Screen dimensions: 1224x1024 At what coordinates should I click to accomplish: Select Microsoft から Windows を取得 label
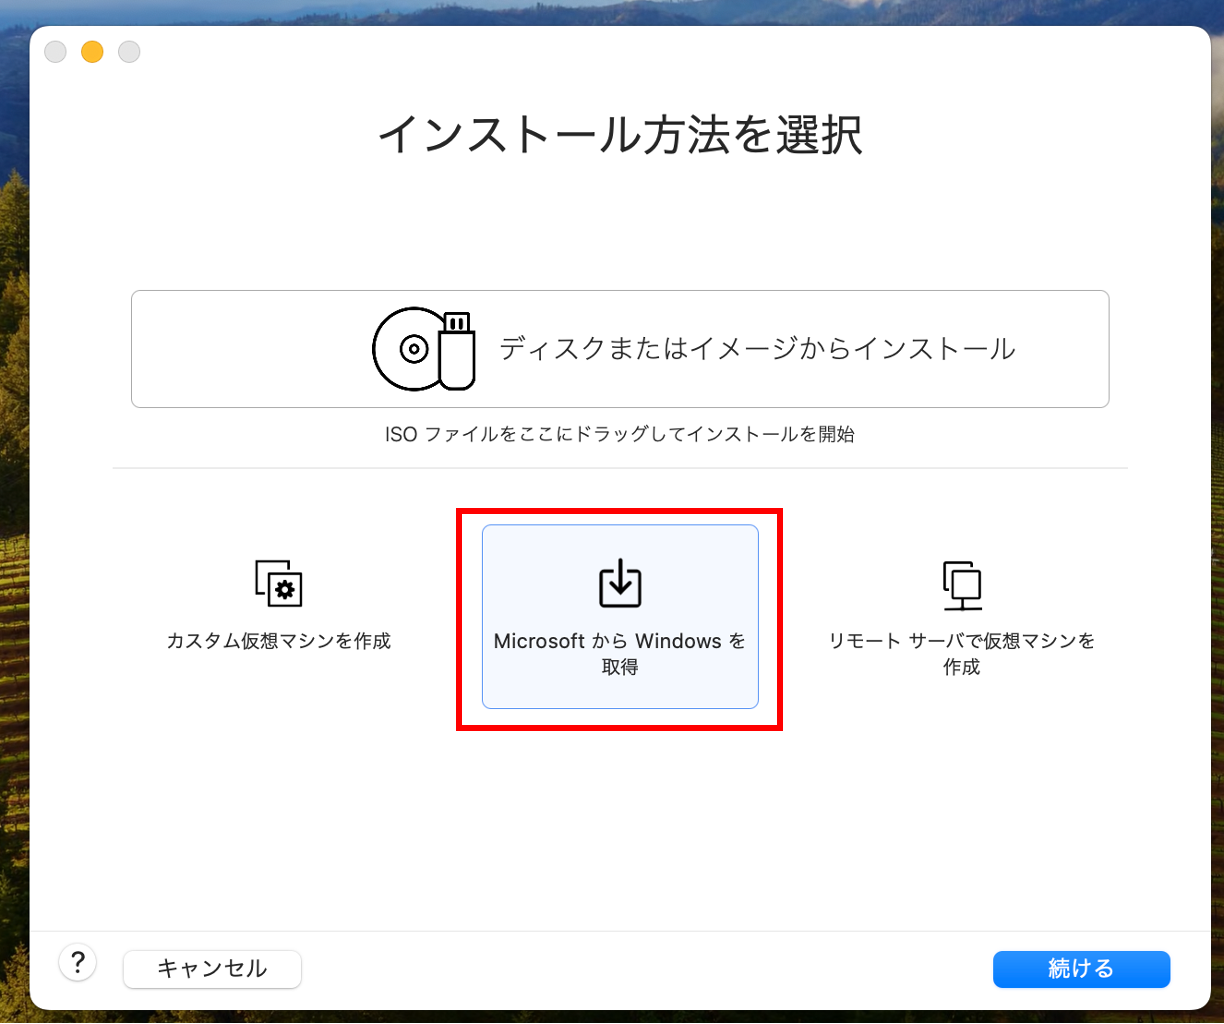tap(620, 654)
